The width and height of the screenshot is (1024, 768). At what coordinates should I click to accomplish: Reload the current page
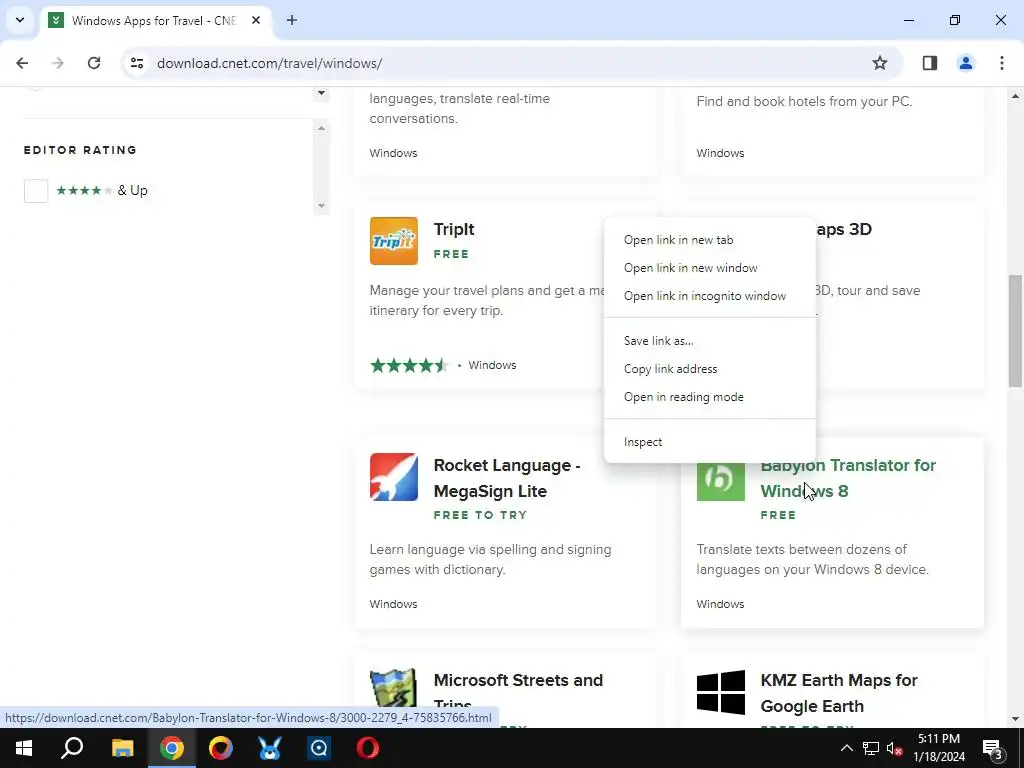[94, 63]
